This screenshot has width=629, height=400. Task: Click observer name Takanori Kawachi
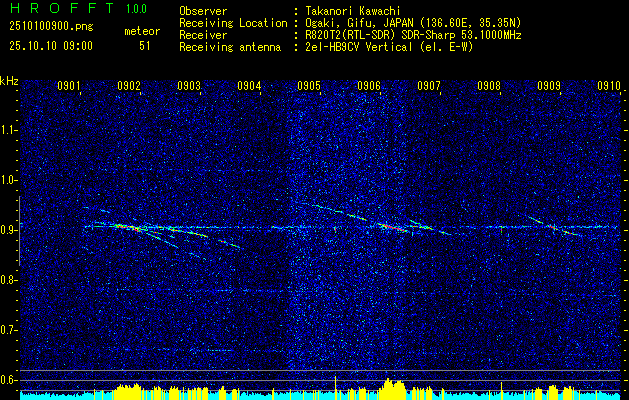[x=352, y=11]
